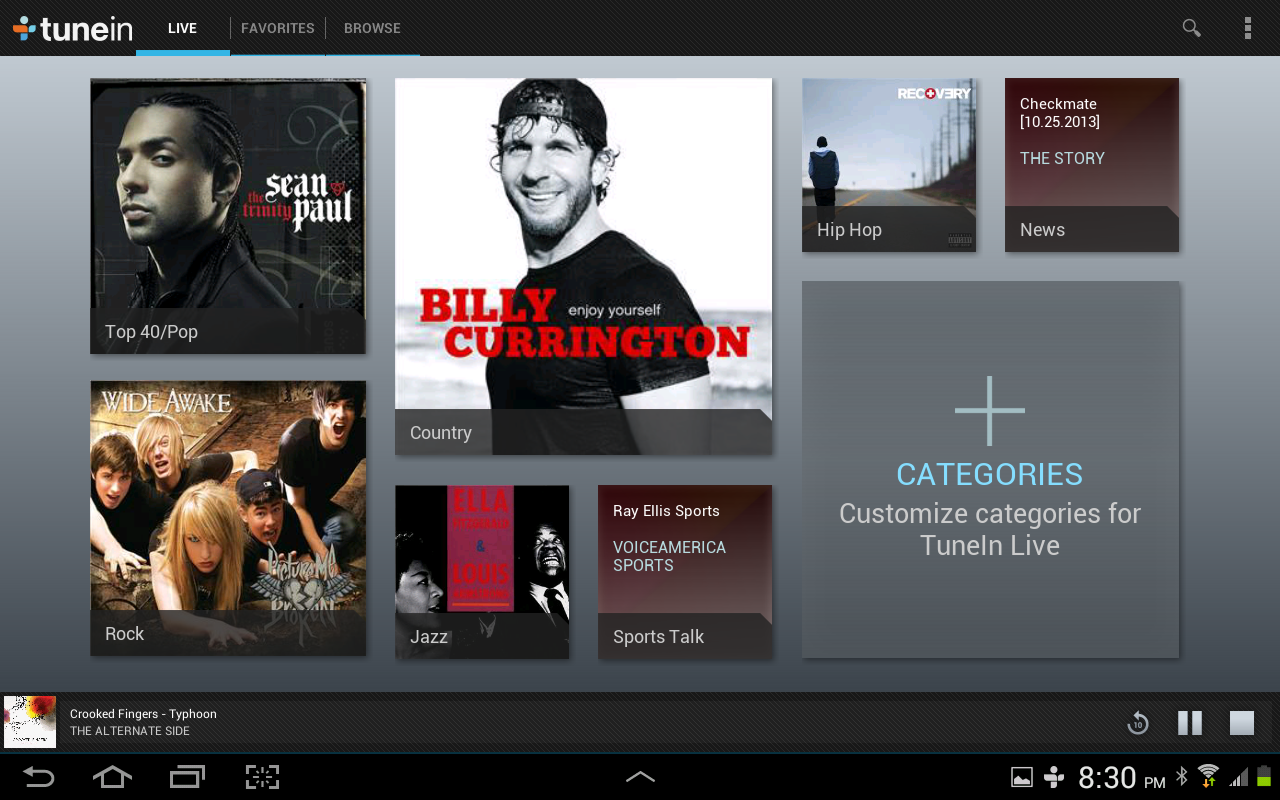Pause the current stream
The image size is (1280, 800).
pyautogui.click(x=1190, y=723)
